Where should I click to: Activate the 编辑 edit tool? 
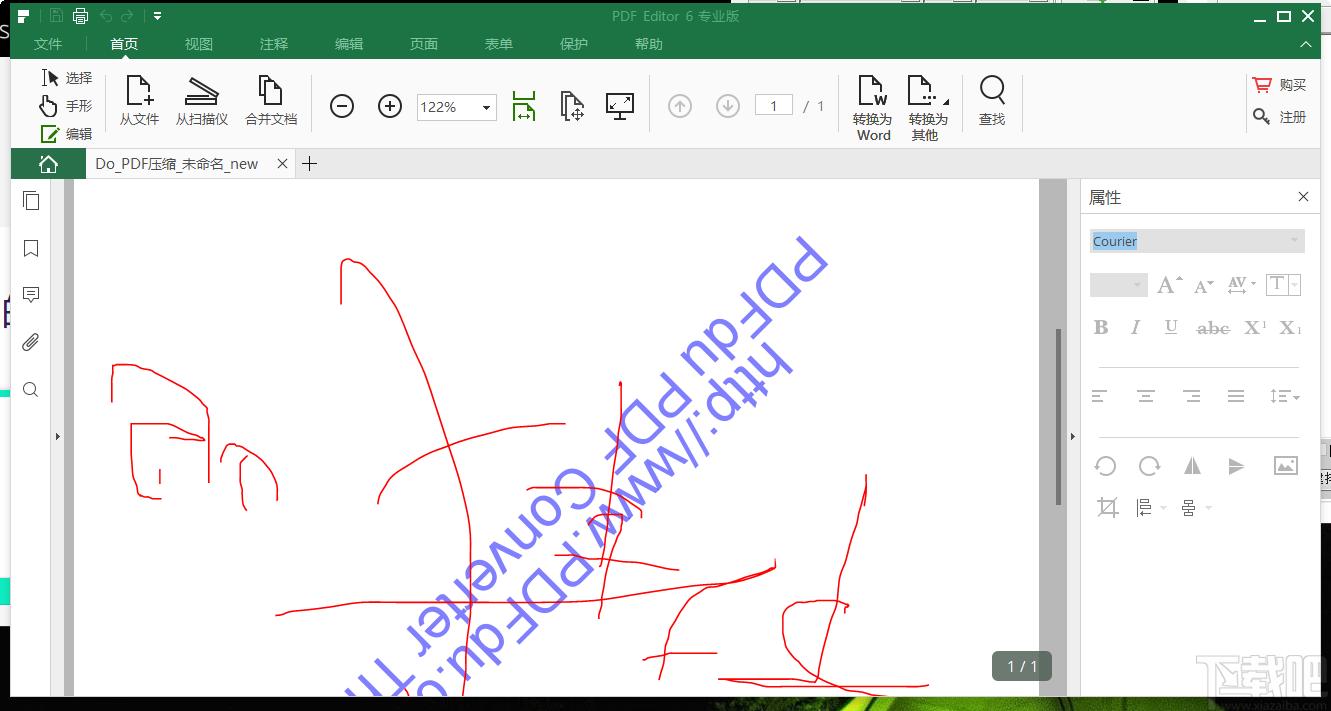coord(67,134)
